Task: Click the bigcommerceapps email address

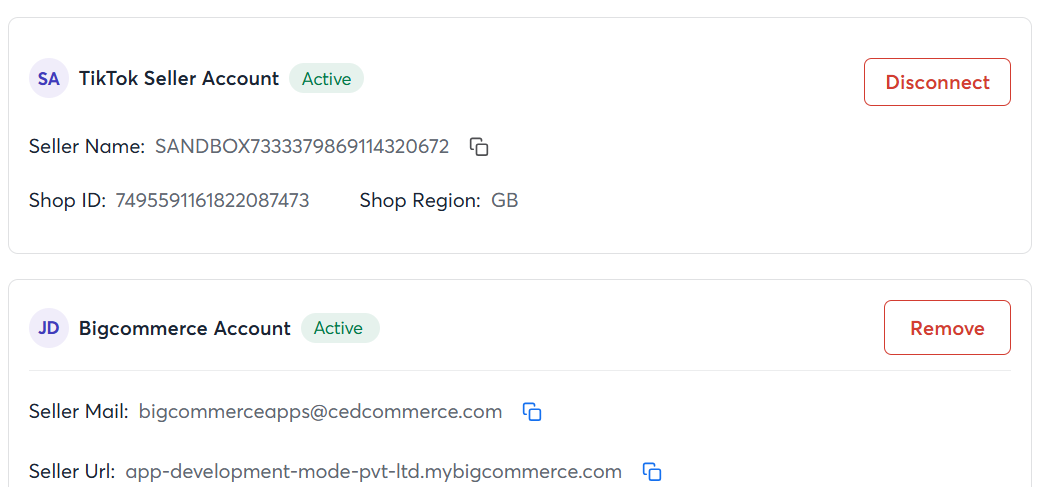Action: click(x=320, y=412)
